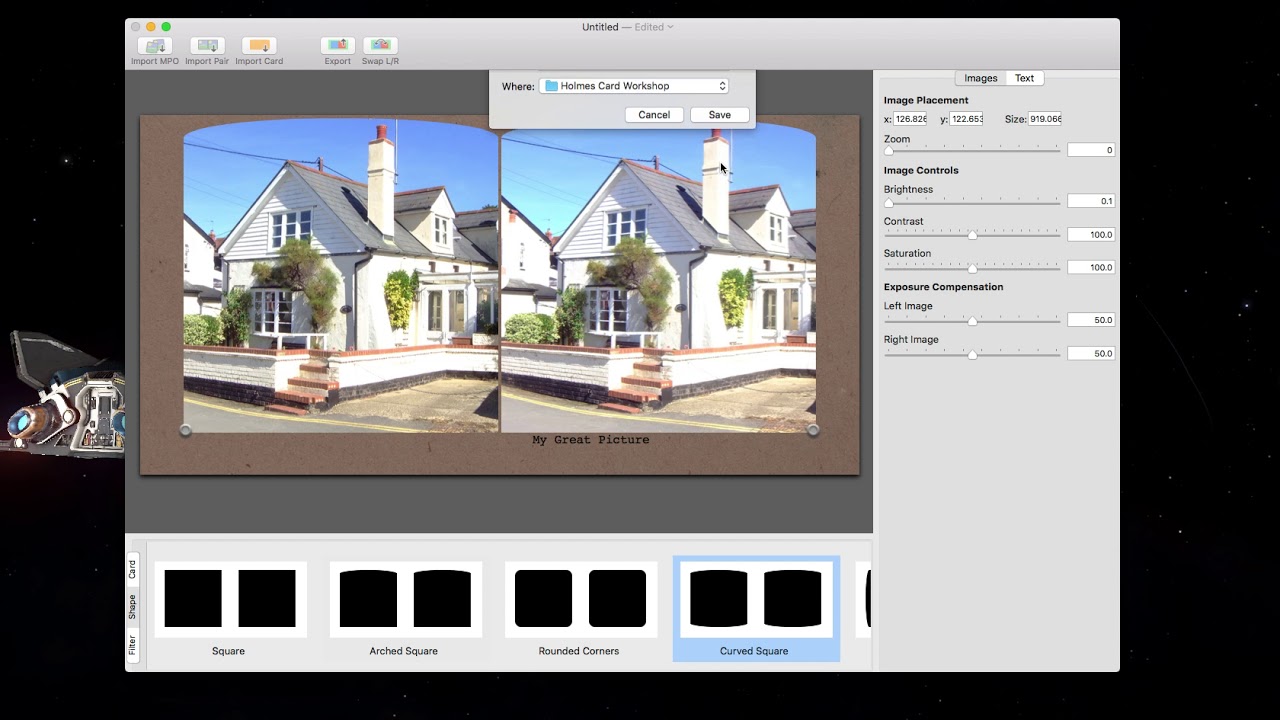Screen dimensions: 1280x720
Task: Choose the Square shape thumbnail
Action: pos(229,599)
